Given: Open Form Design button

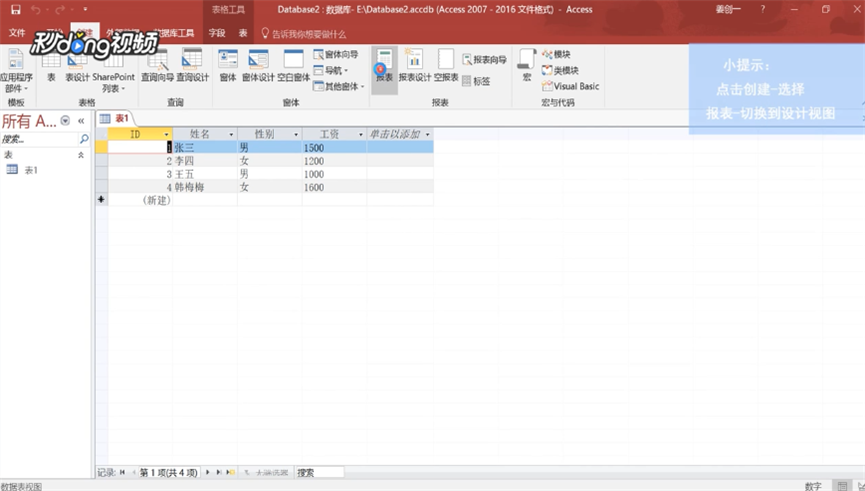Looking at the screenshot, I should pyautogui.click(x=258, y=66).
